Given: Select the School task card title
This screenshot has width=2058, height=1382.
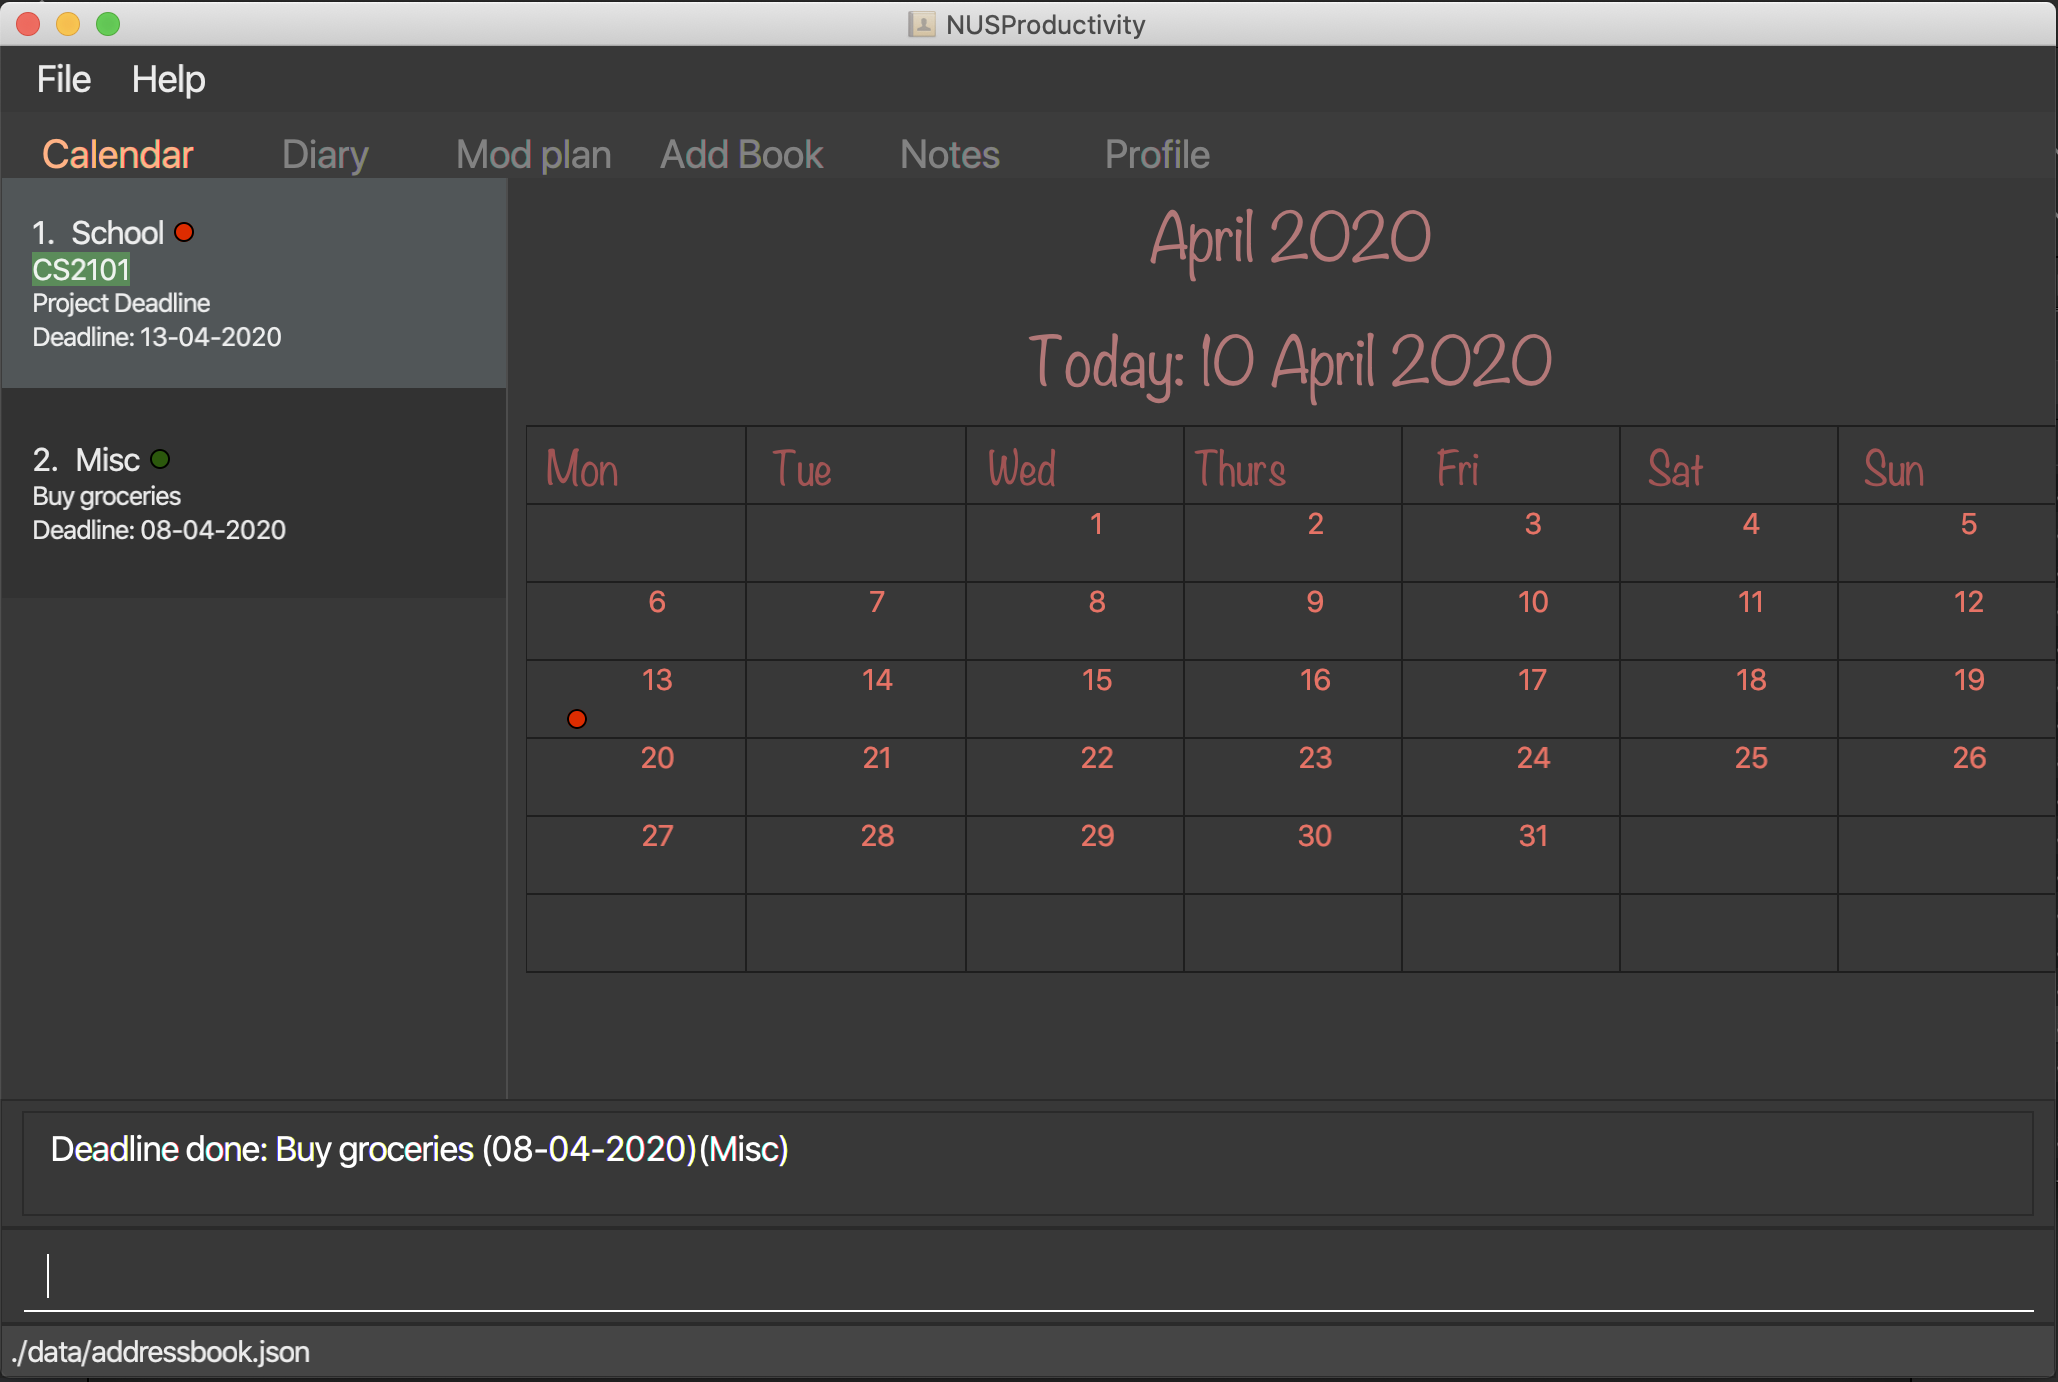Looking at the screenshot, I should [117, 232].
